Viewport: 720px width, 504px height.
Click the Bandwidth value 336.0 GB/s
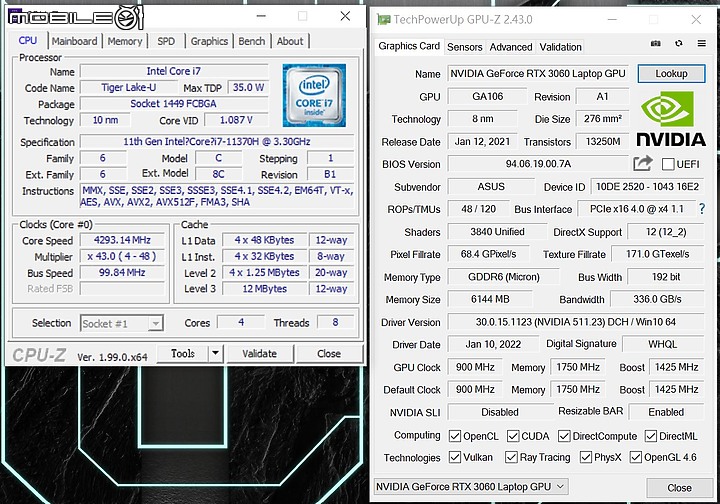point(657,299)
